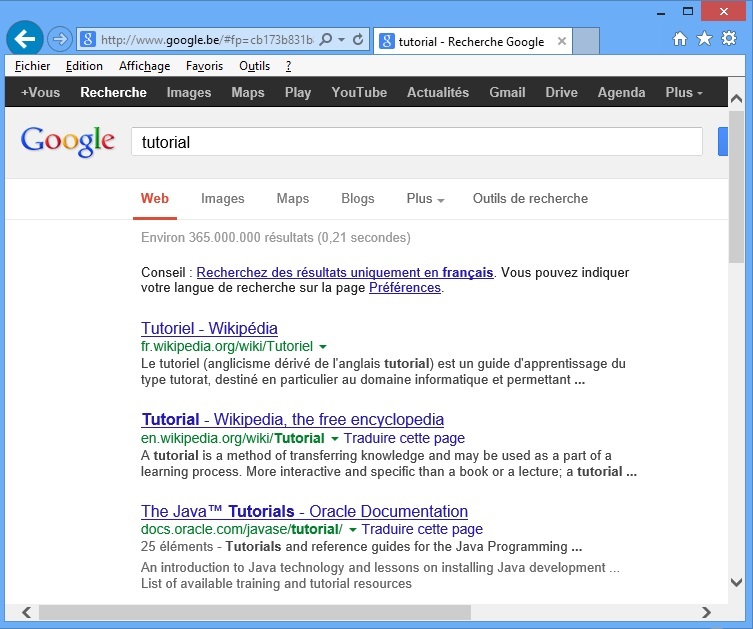
Task: Click in the search box containing 'tutorial'
Action: click(417, 142)
